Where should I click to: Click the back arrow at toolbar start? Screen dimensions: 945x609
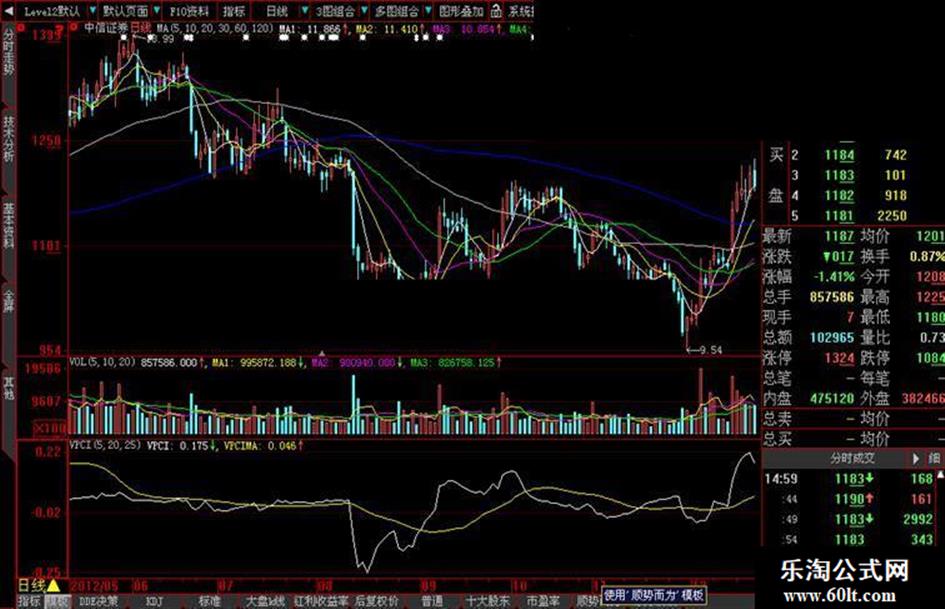[x=8, y=11]
